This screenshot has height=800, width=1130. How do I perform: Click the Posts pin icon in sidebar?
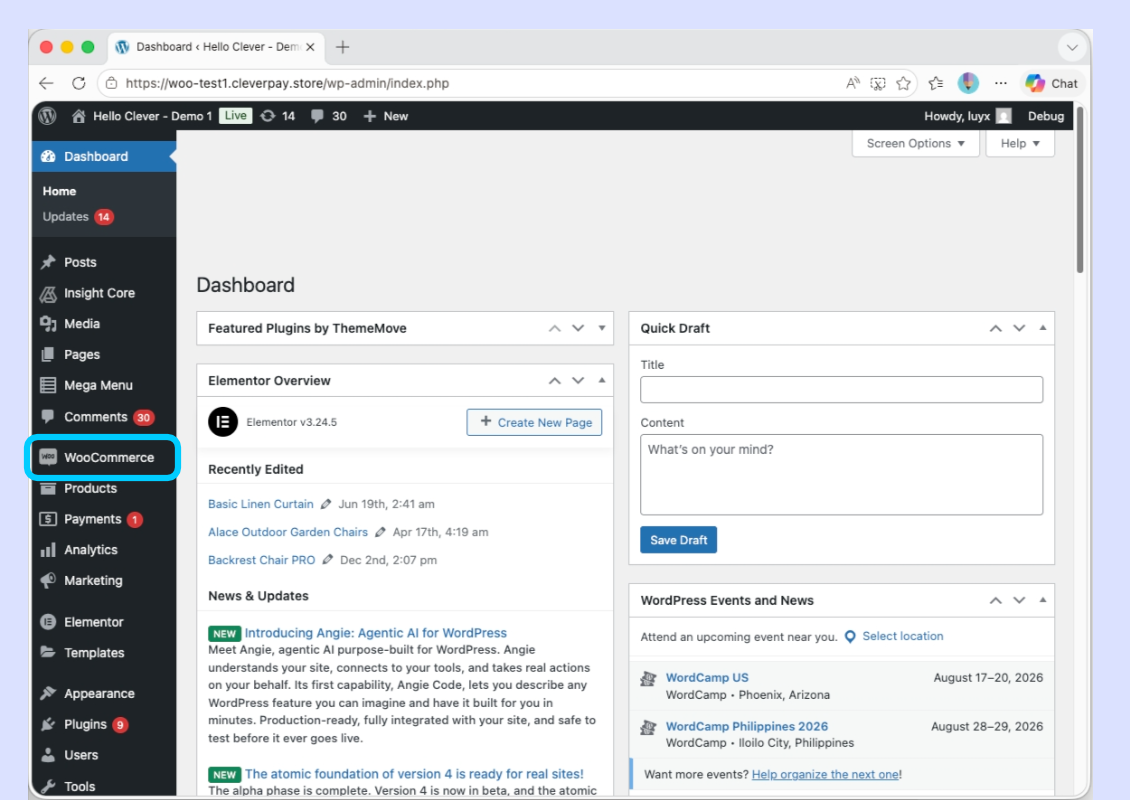[x=48, y=262]
